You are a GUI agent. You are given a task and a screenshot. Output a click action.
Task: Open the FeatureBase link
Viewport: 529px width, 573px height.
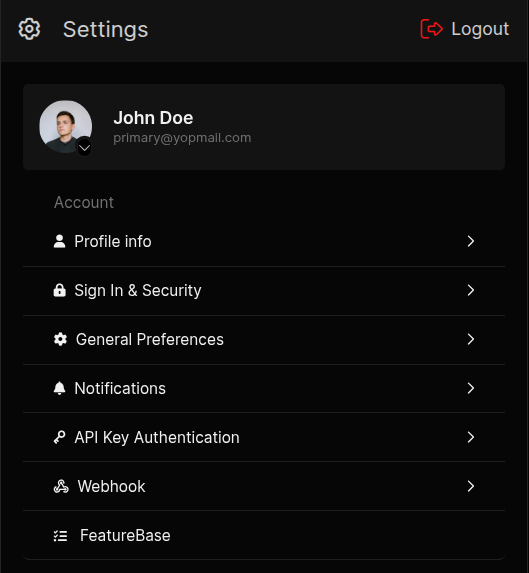264,535
